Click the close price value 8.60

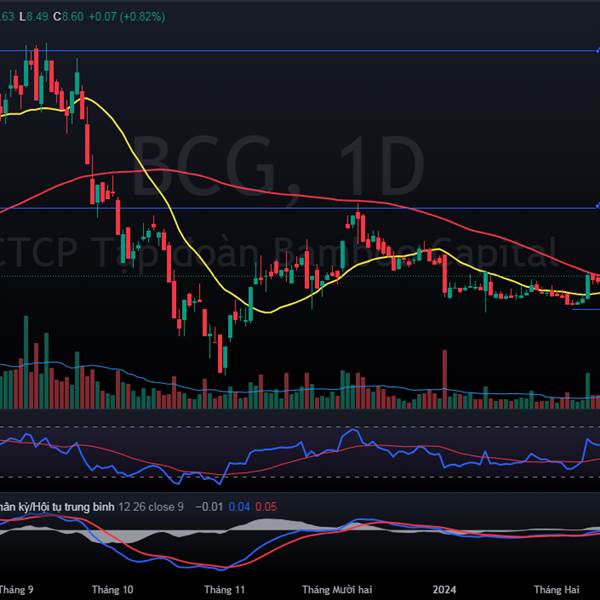click(73, 17)
